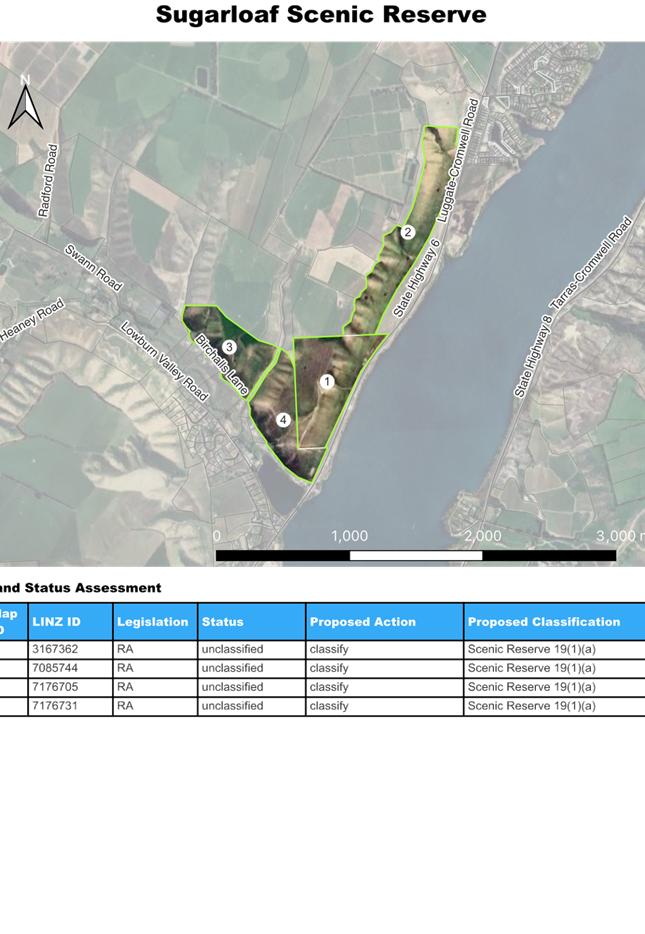Click the north arrow compass icon
This screenshot has width=645, height=934.
click(x=23, y=103)
